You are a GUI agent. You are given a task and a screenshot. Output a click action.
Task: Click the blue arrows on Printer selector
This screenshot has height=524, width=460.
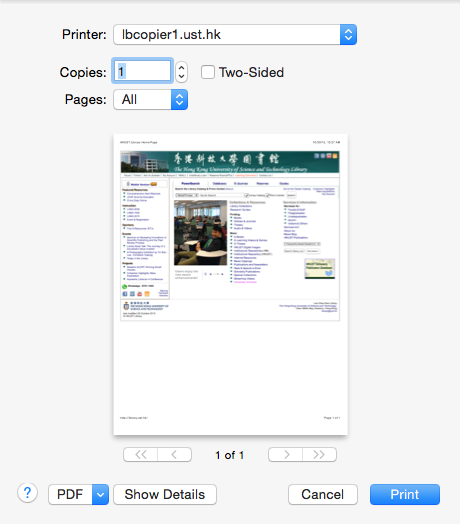click(348, 34)
